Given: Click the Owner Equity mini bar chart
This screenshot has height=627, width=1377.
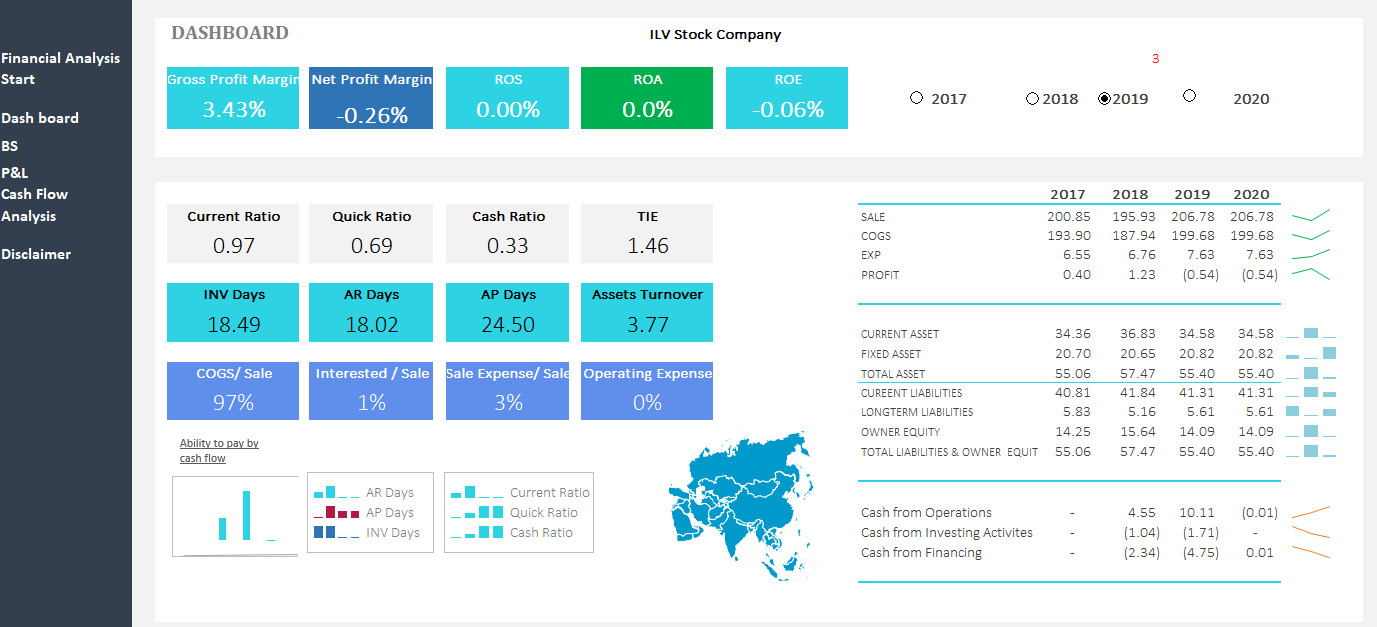Looking at the screenshot, I should tap(1311, 431).
